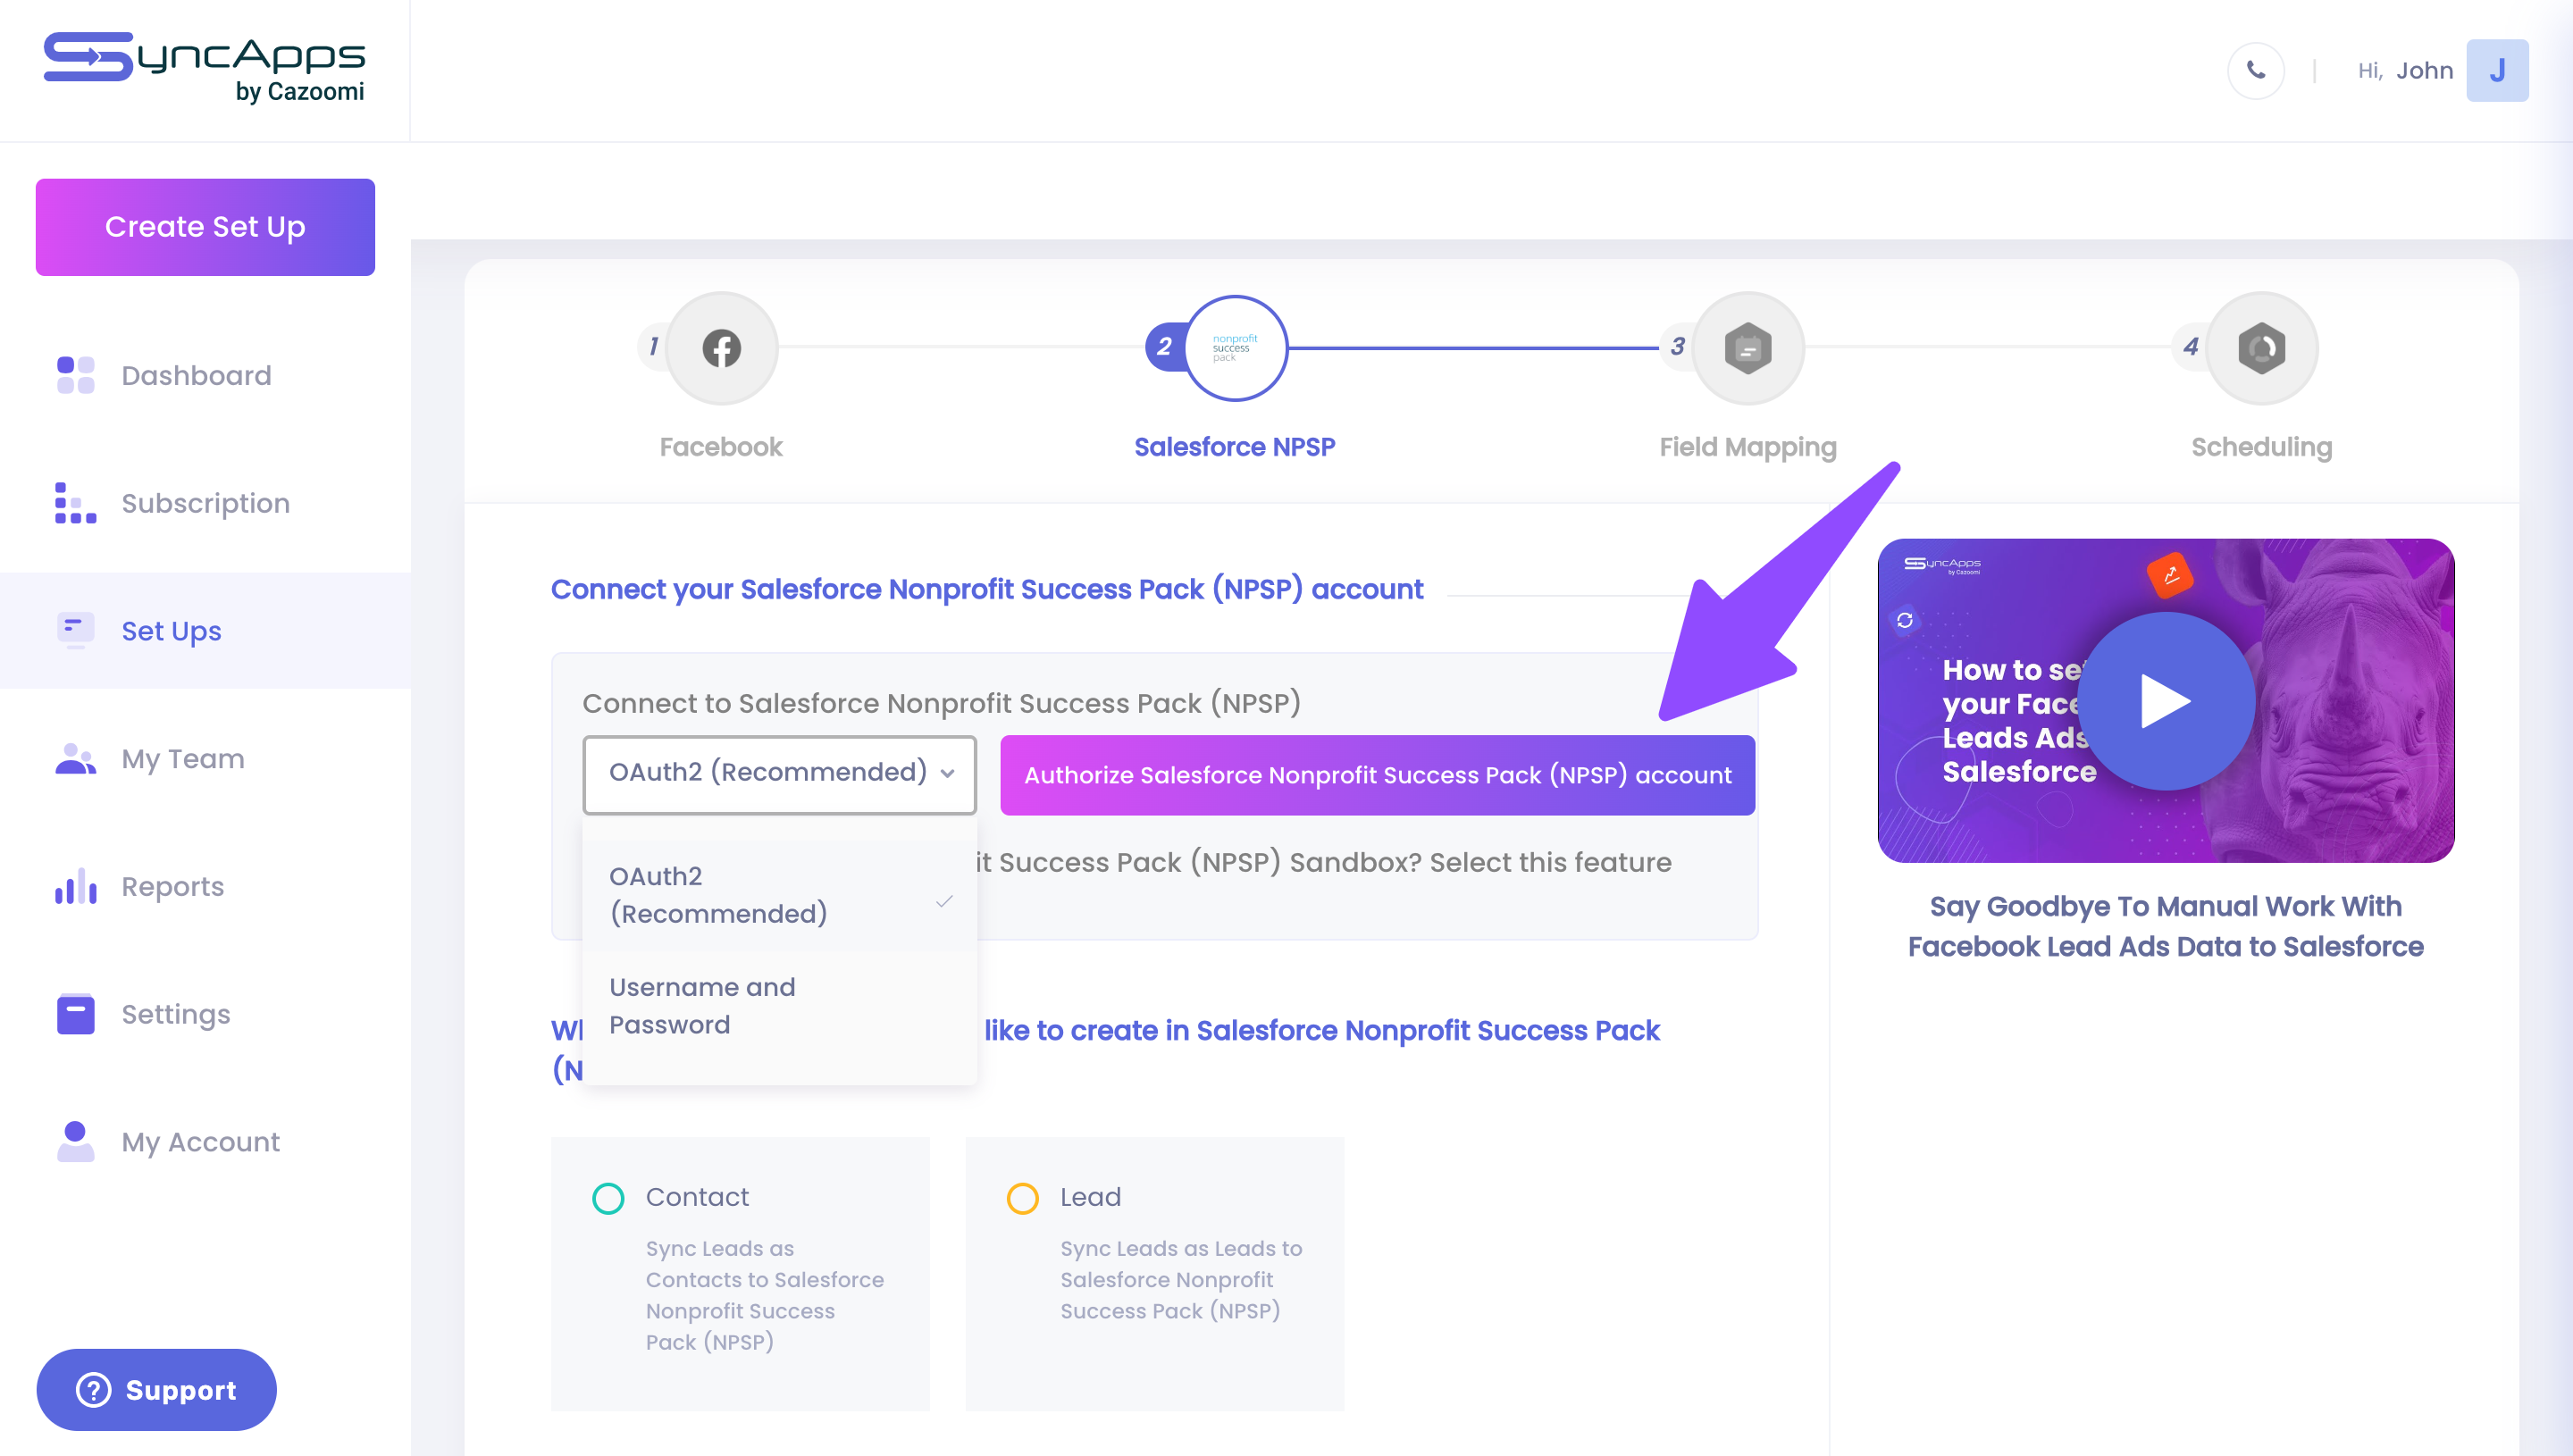Viewport: 2573px width, 1456px height.
Task: Click 'Connect to Salesforce Nonprofit Success Pack (NPSP)' label
Action: (x=941, y=703)
